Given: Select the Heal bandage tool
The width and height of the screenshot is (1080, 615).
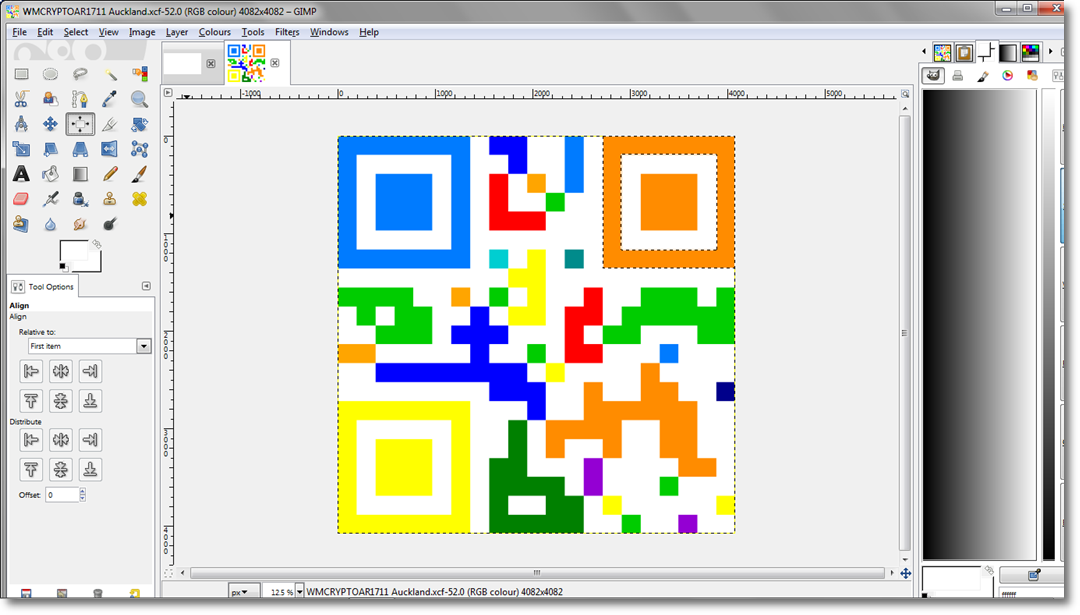Looking at the screenshot, I should pyautogui.click(x=140, y=199).
